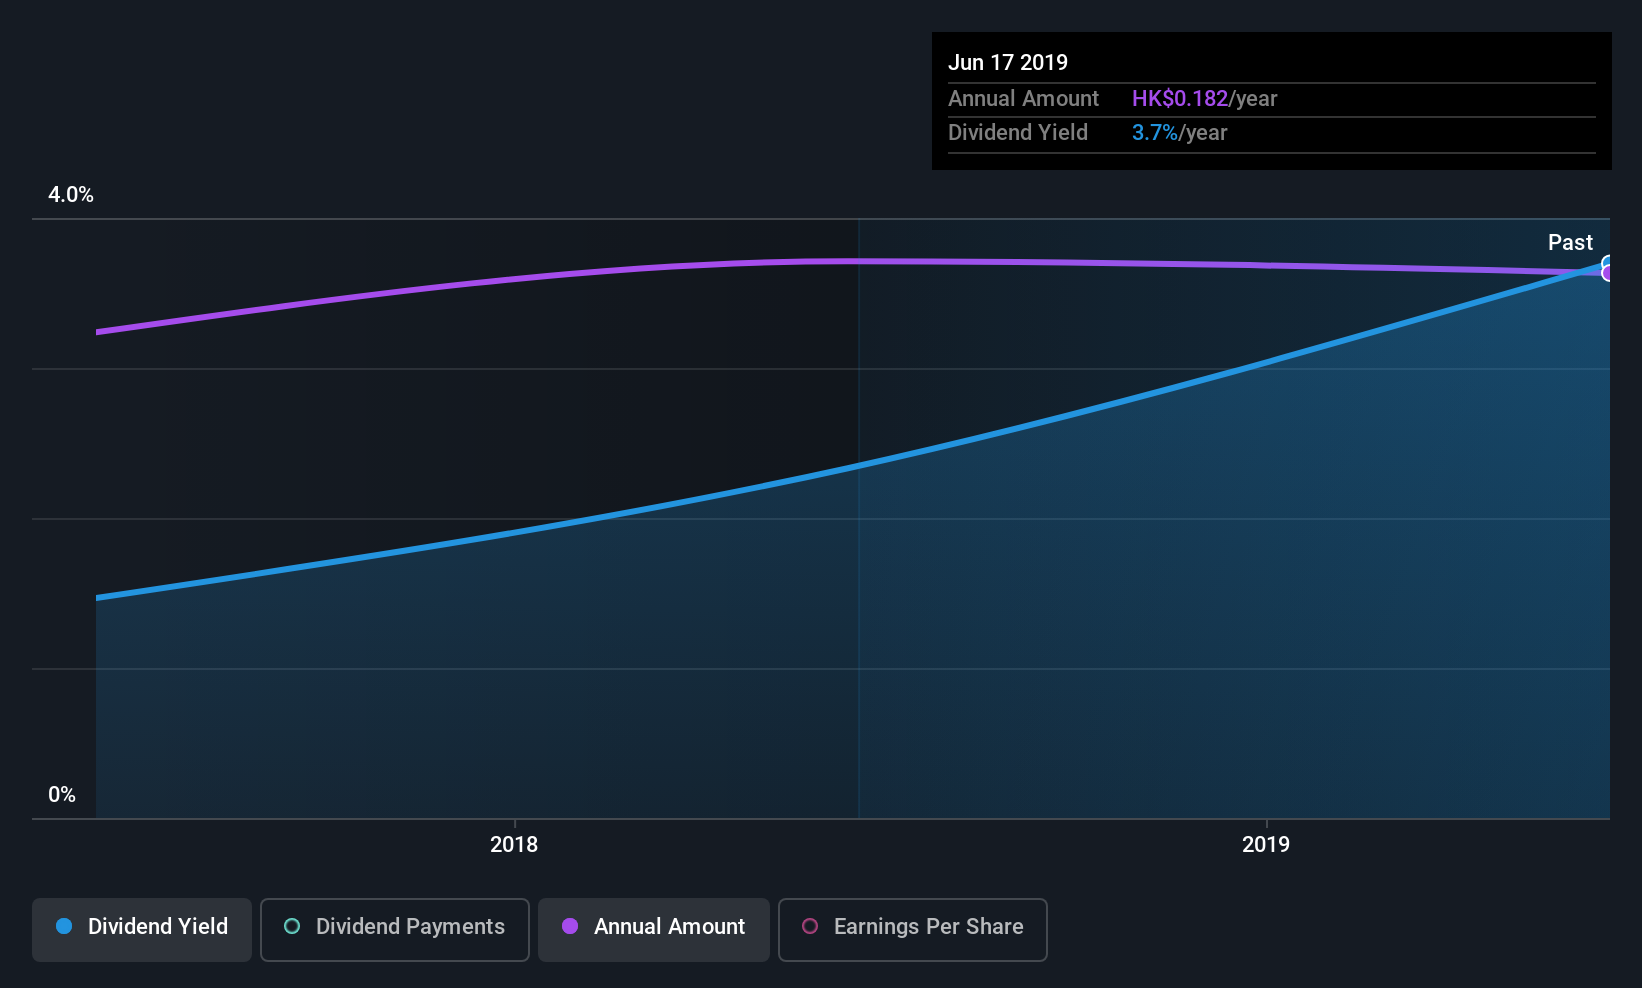This screenshot has height=988, width=1642.
Task: Select the purple endpoint marker on the chart
Action: [1608, 273]
